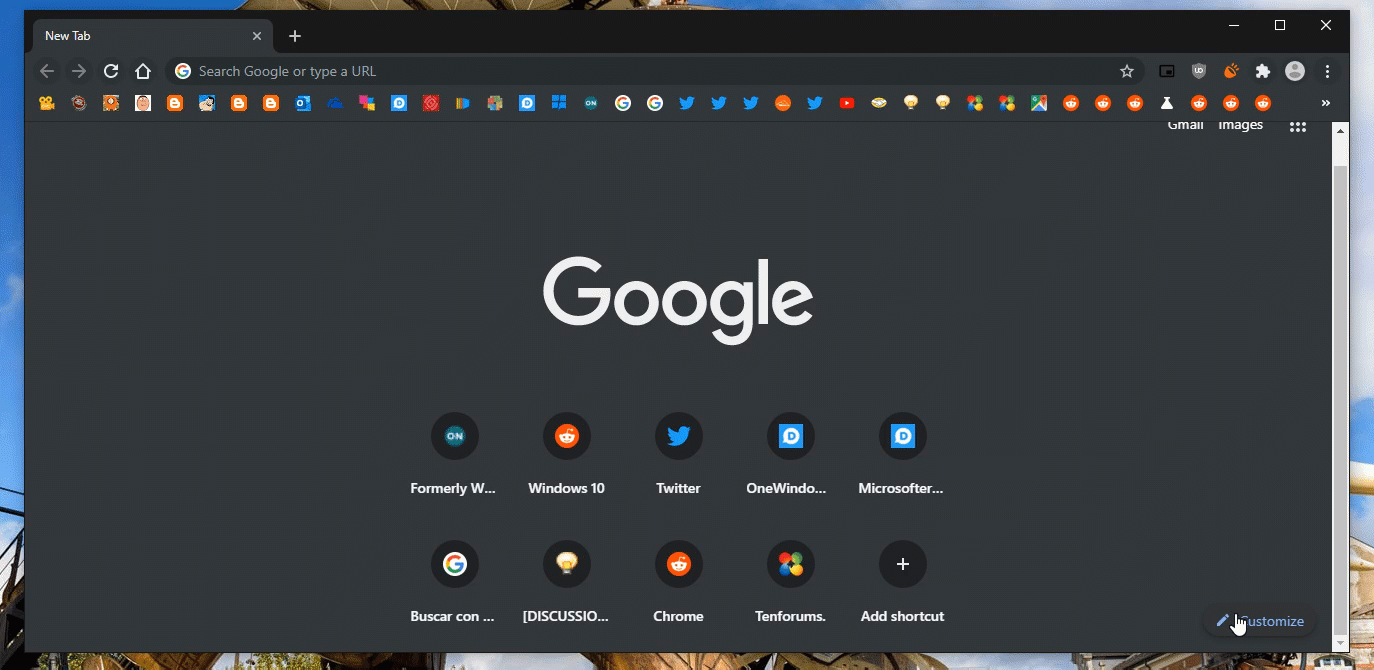The image size is (1374, 670).
Task: Open the Buscar con ... shortcut tile
Action: click(x=455, y=584)
